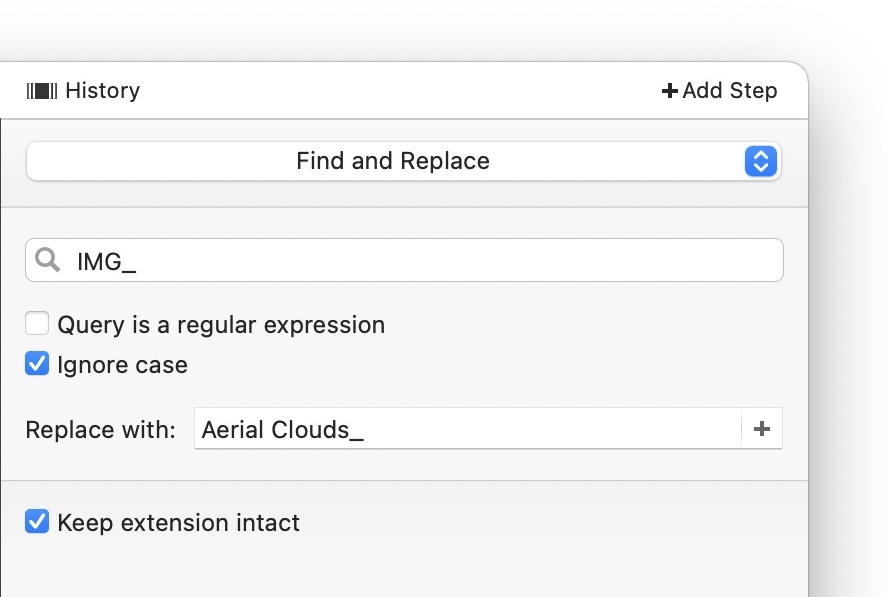Click the Query is a regular expression label
888x597 pixels.
pyautogui.click(x=221, y=325)
